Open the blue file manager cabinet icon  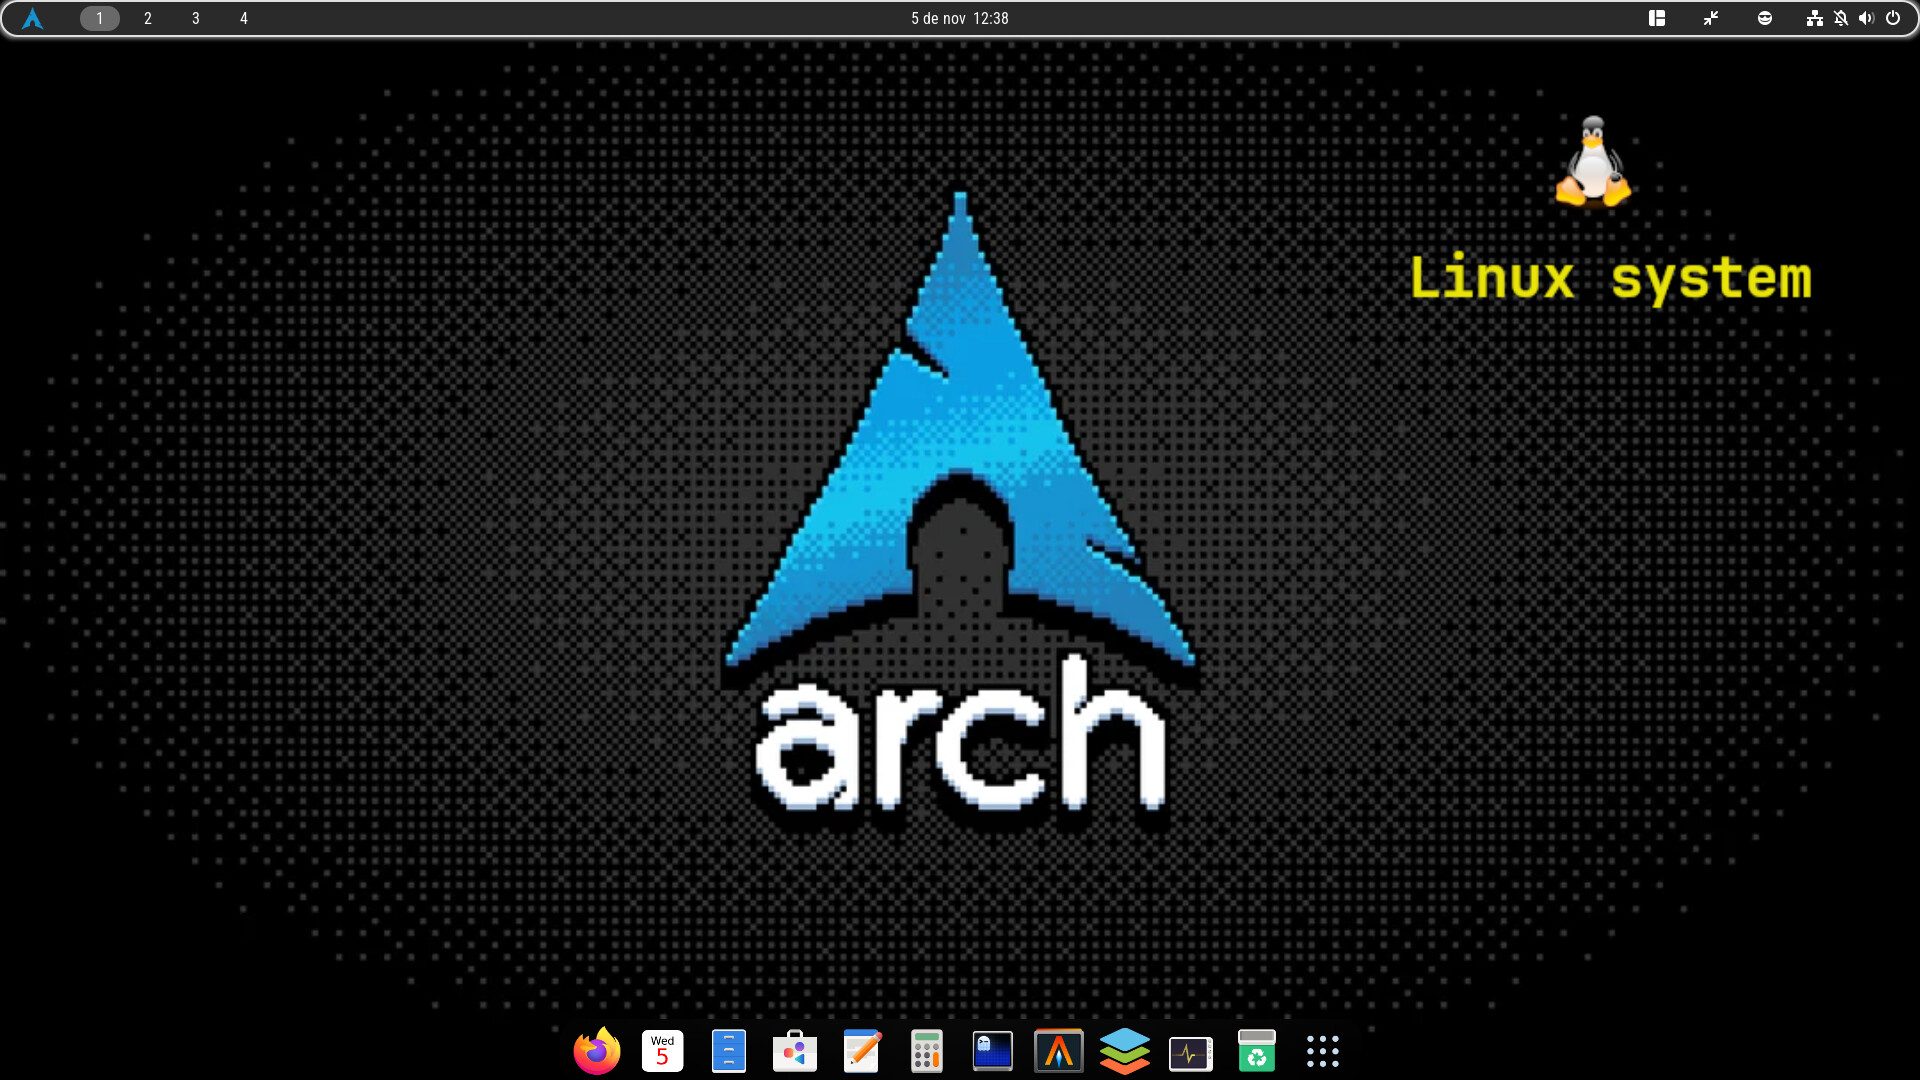(729, 1051)
